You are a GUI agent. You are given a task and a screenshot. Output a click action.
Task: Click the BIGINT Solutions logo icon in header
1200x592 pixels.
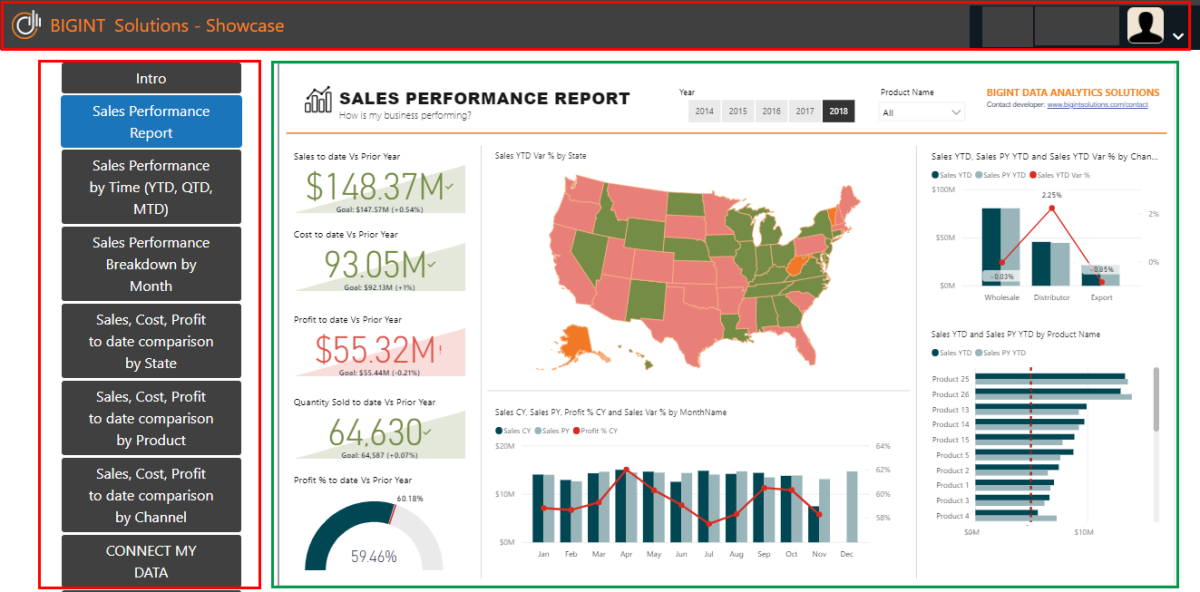coord(27,24)
